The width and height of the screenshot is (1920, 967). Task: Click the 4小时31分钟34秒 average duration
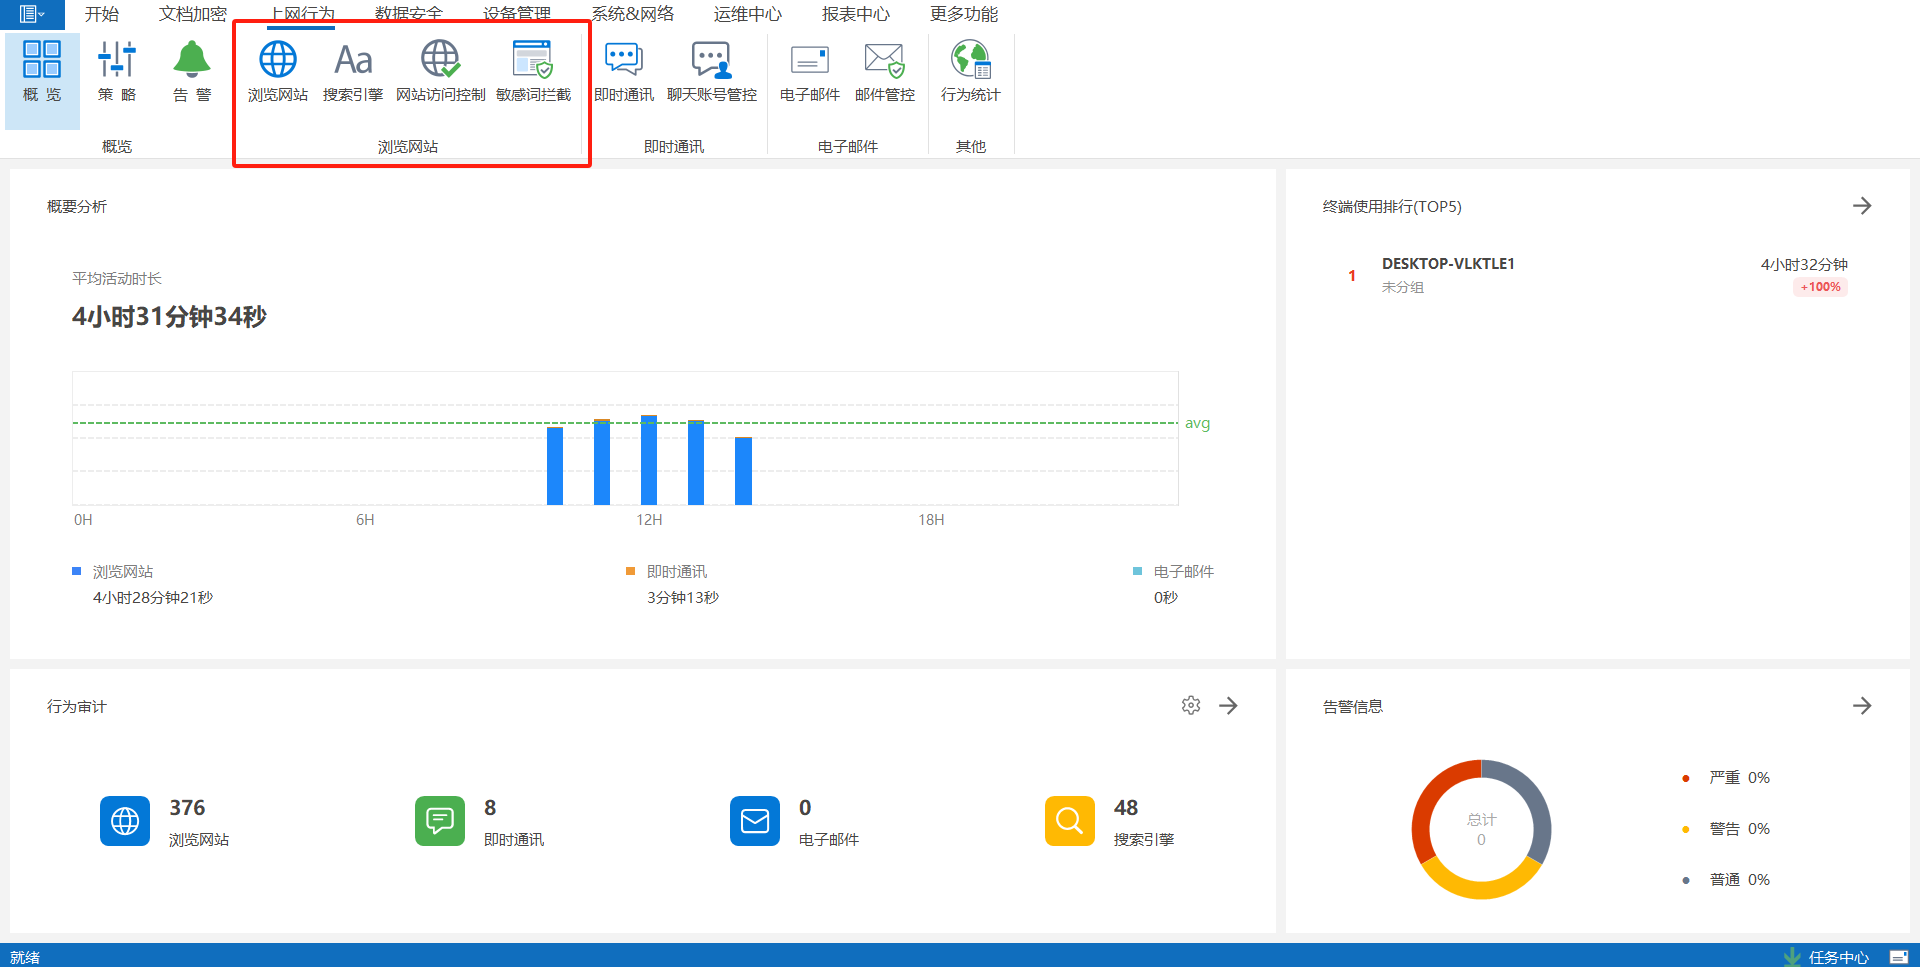click(x=169, y=317)
